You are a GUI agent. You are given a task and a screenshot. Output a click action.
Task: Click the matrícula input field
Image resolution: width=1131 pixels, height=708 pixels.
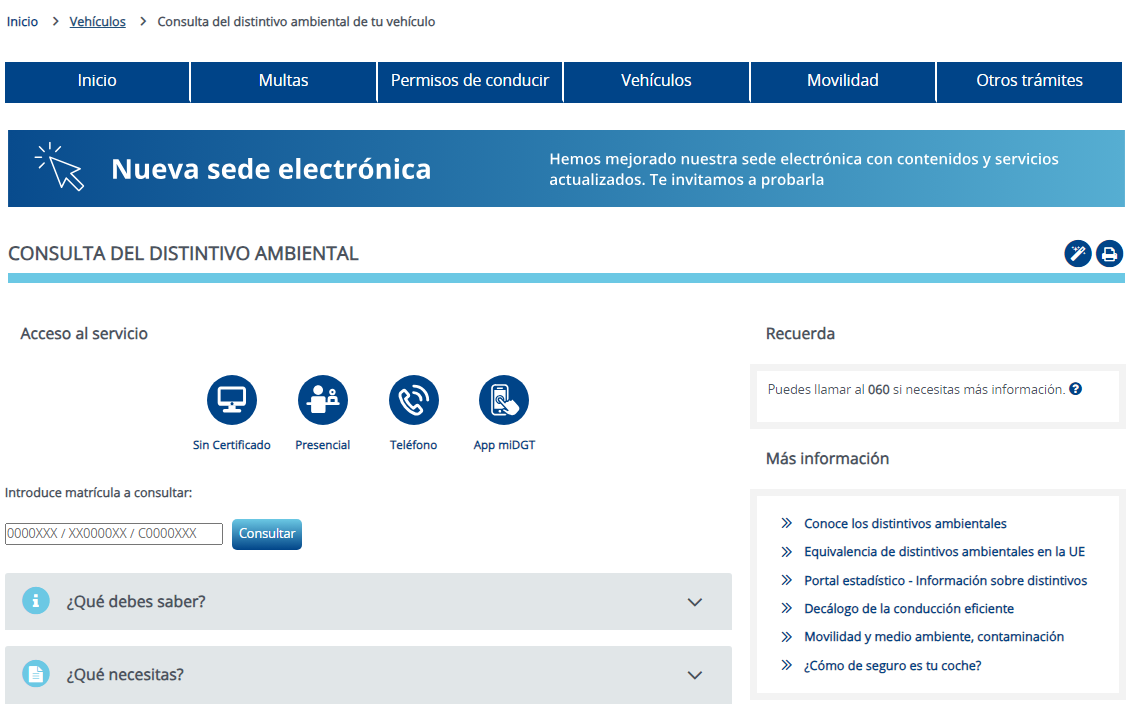pos(113,533)
